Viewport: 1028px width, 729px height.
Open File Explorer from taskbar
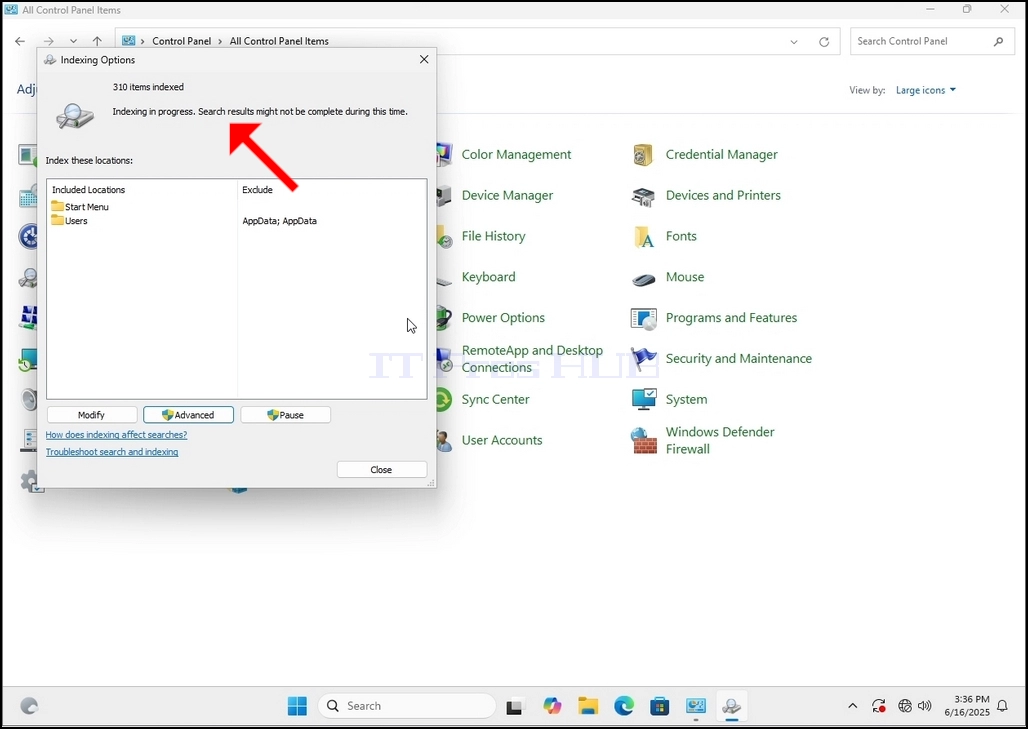click(588, 706)
